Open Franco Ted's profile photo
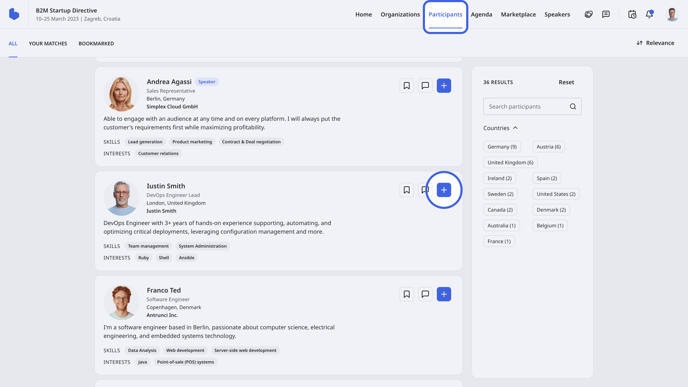688x387 pixels. [x=121, y=302]
